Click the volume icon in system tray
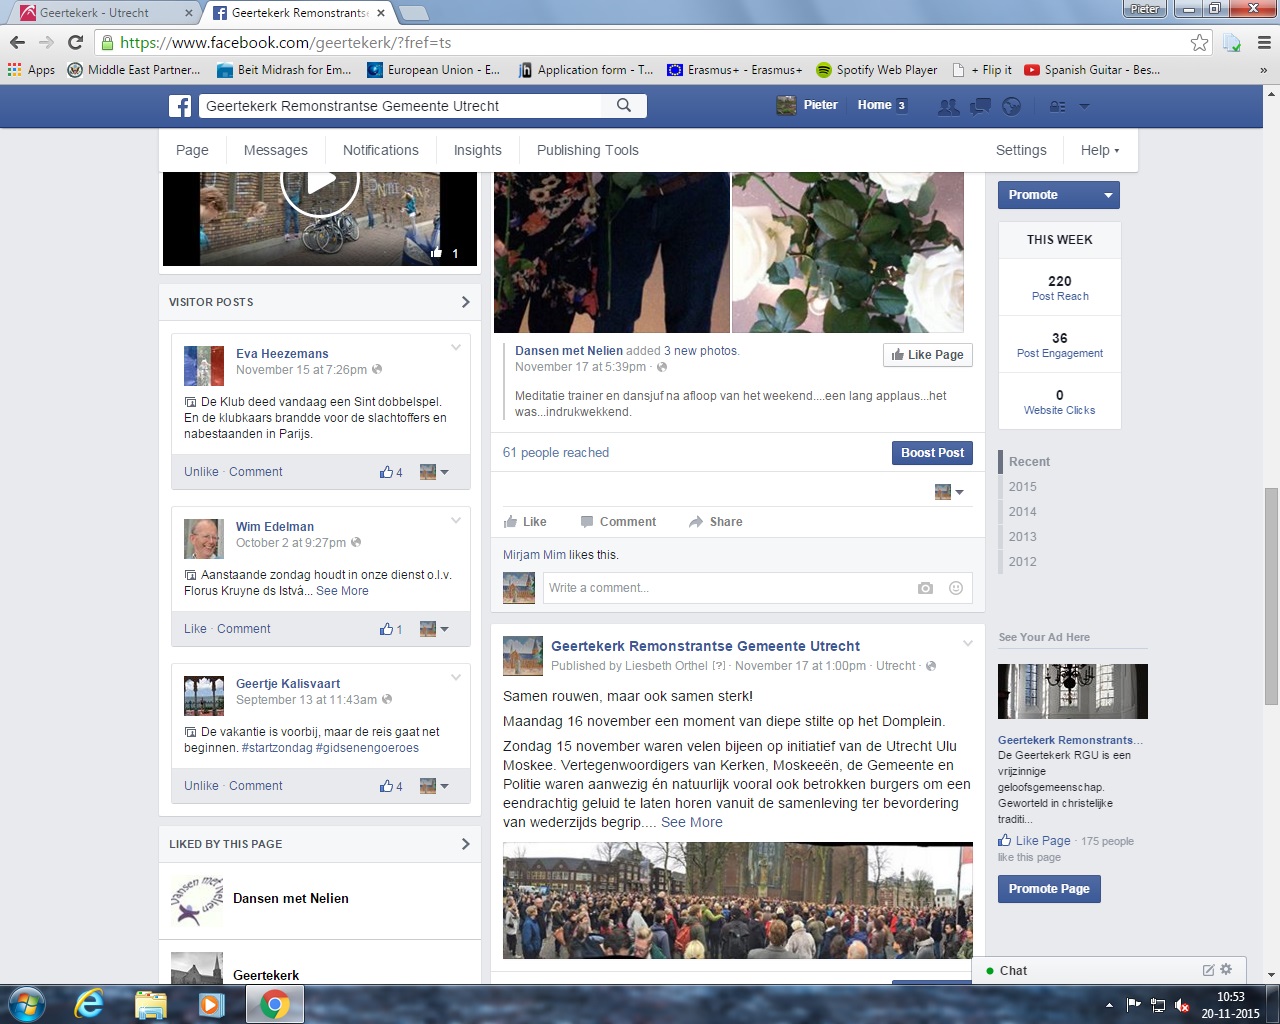 click(1182, 1005)
